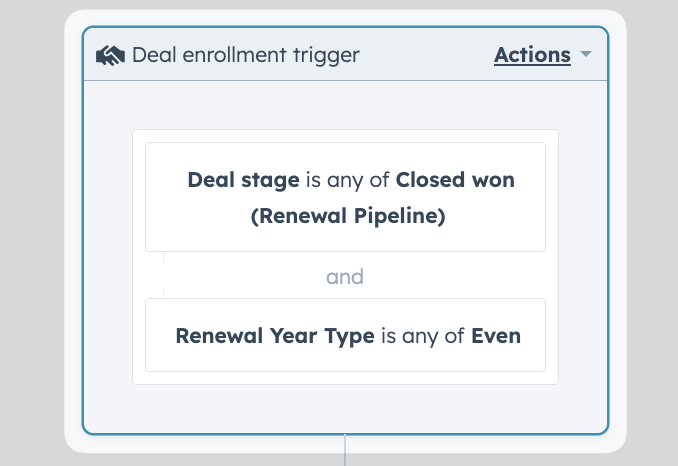The image size is (678, 466).
Task: Click 'is any of' in Renewal Year filter
Action: [423, 336]
